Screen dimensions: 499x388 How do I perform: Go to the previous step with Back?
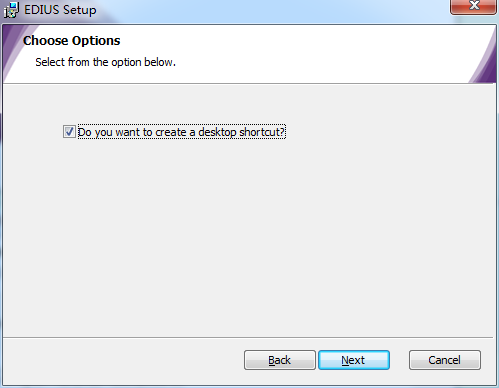coord(280,360)
